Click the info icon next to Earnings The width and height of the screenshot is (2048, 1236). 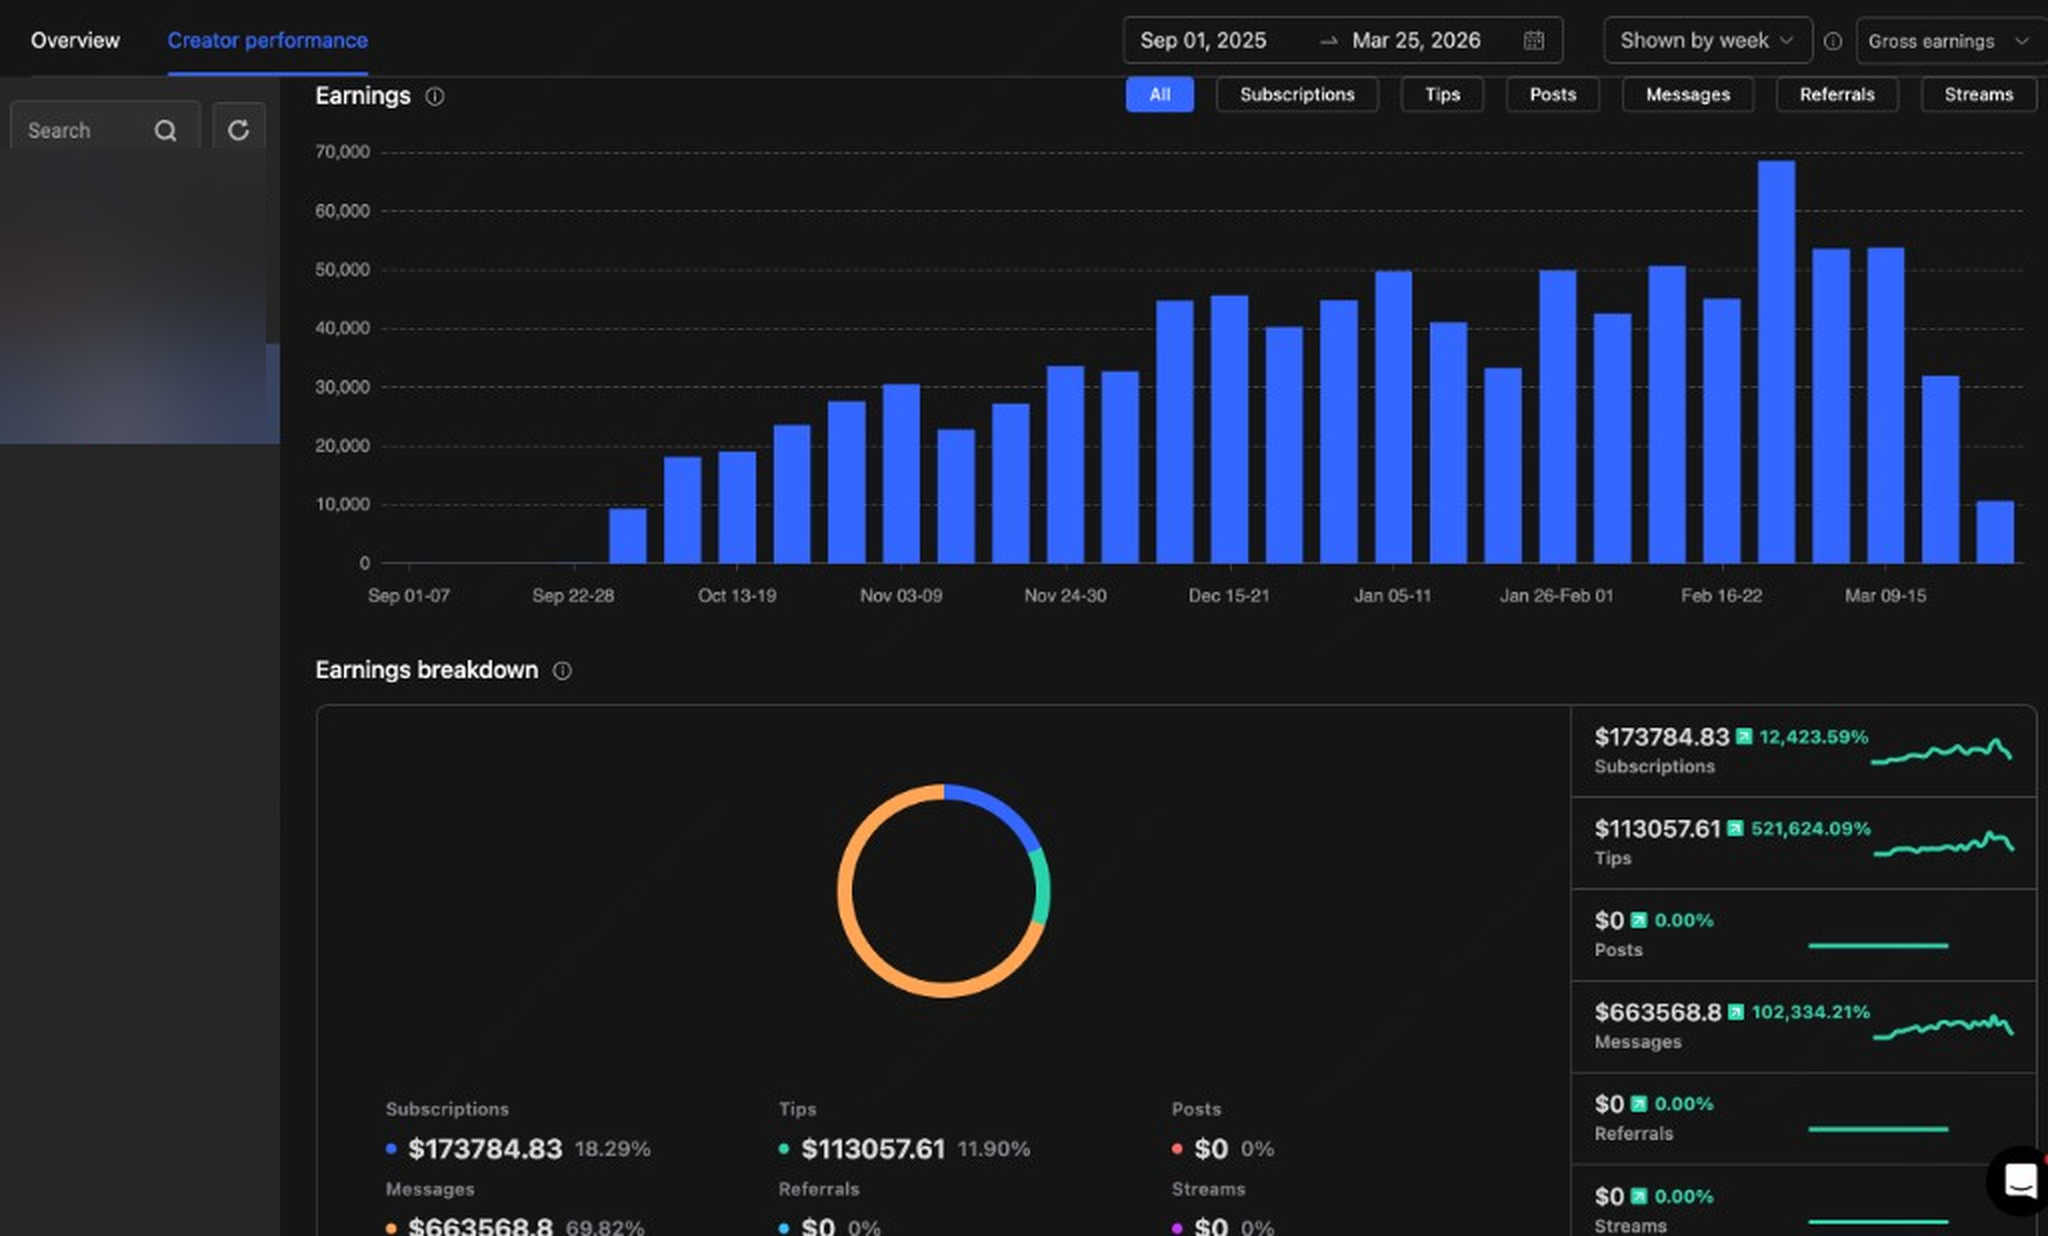(x=434, y=96)
